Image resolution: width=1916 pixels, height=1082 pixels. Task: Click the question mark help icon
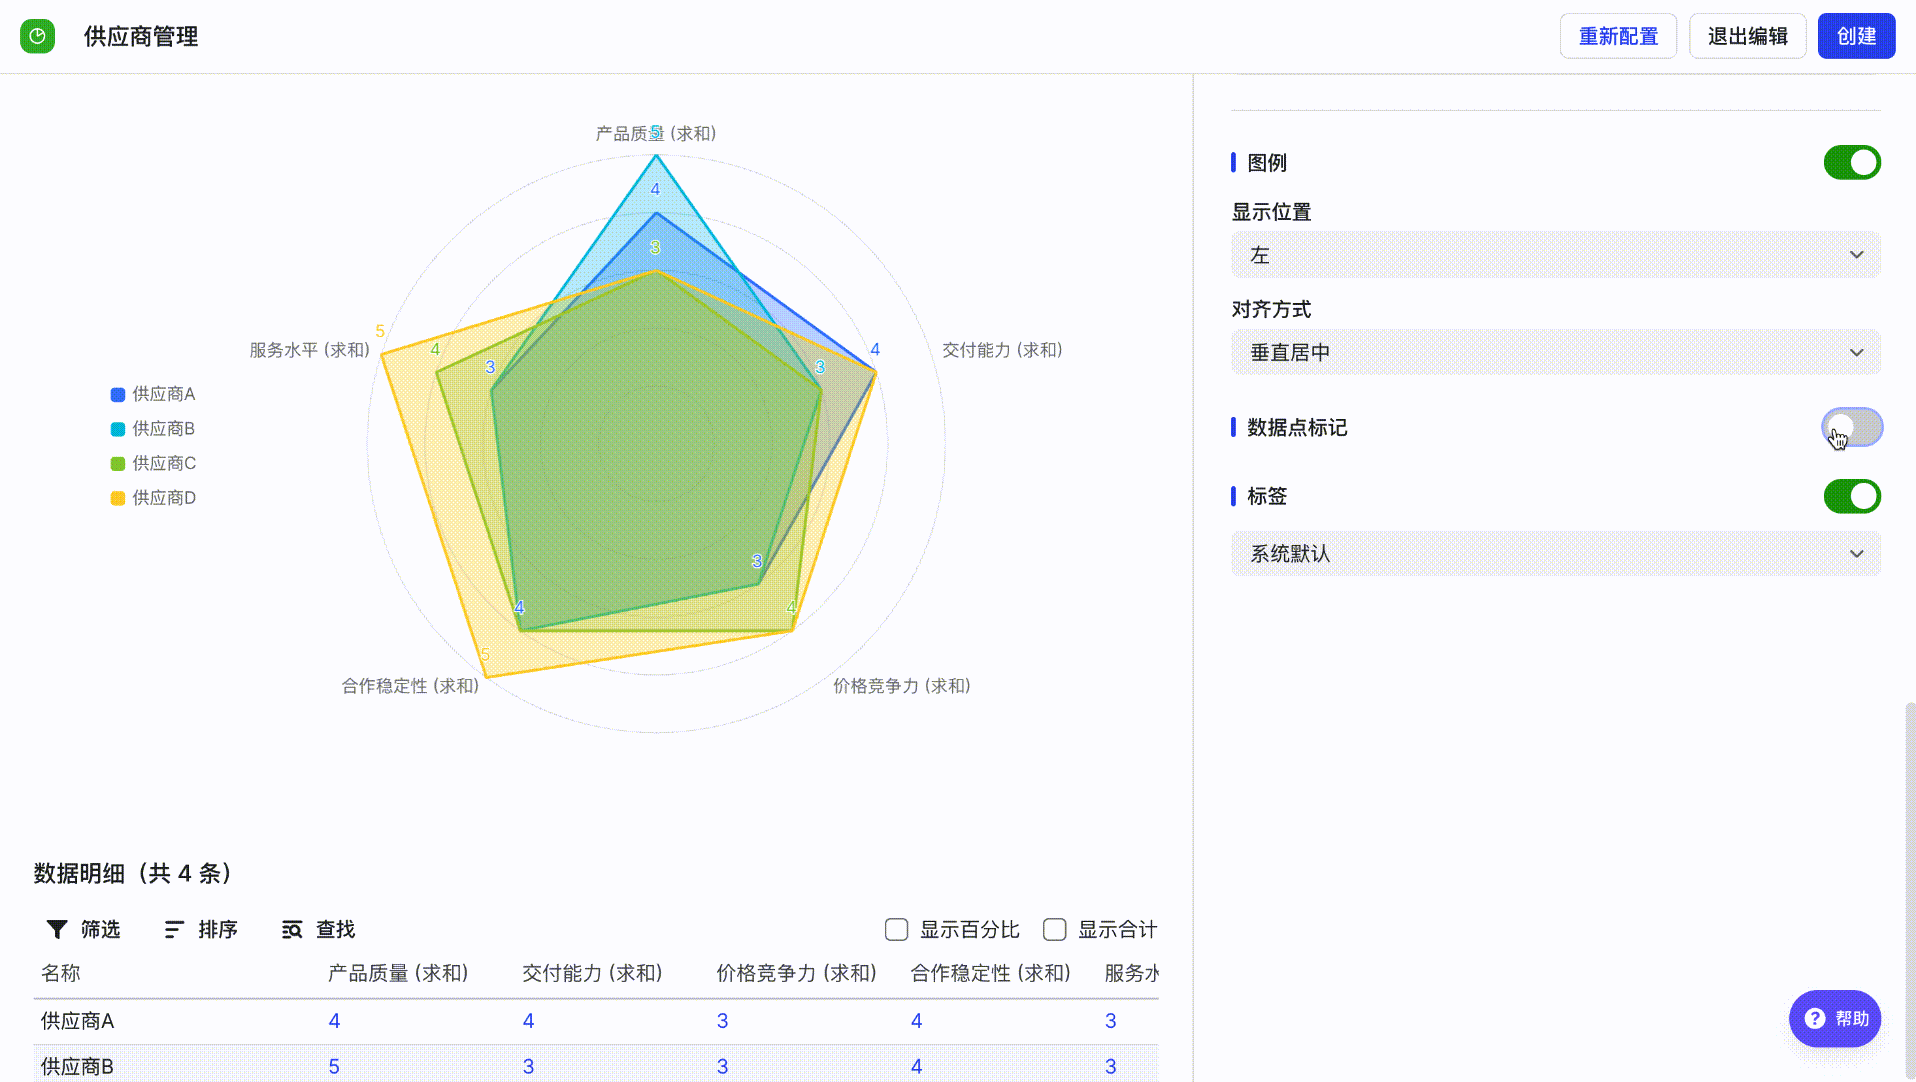coord(1814,1018)
